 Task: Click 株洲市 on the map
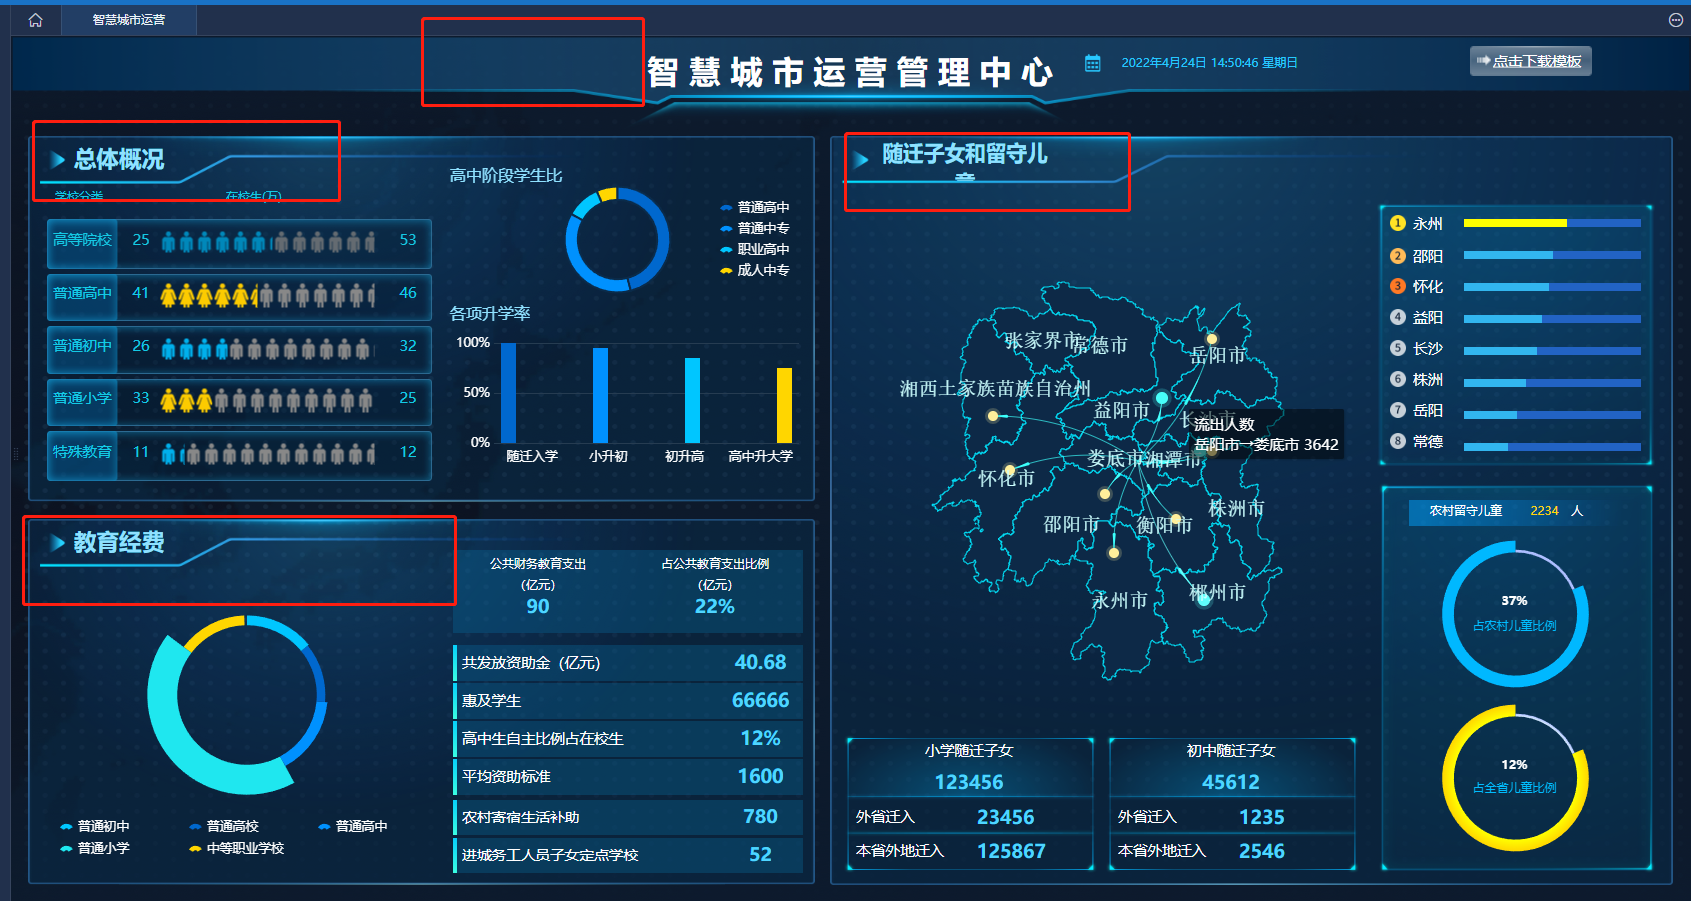click(1236, 508)
